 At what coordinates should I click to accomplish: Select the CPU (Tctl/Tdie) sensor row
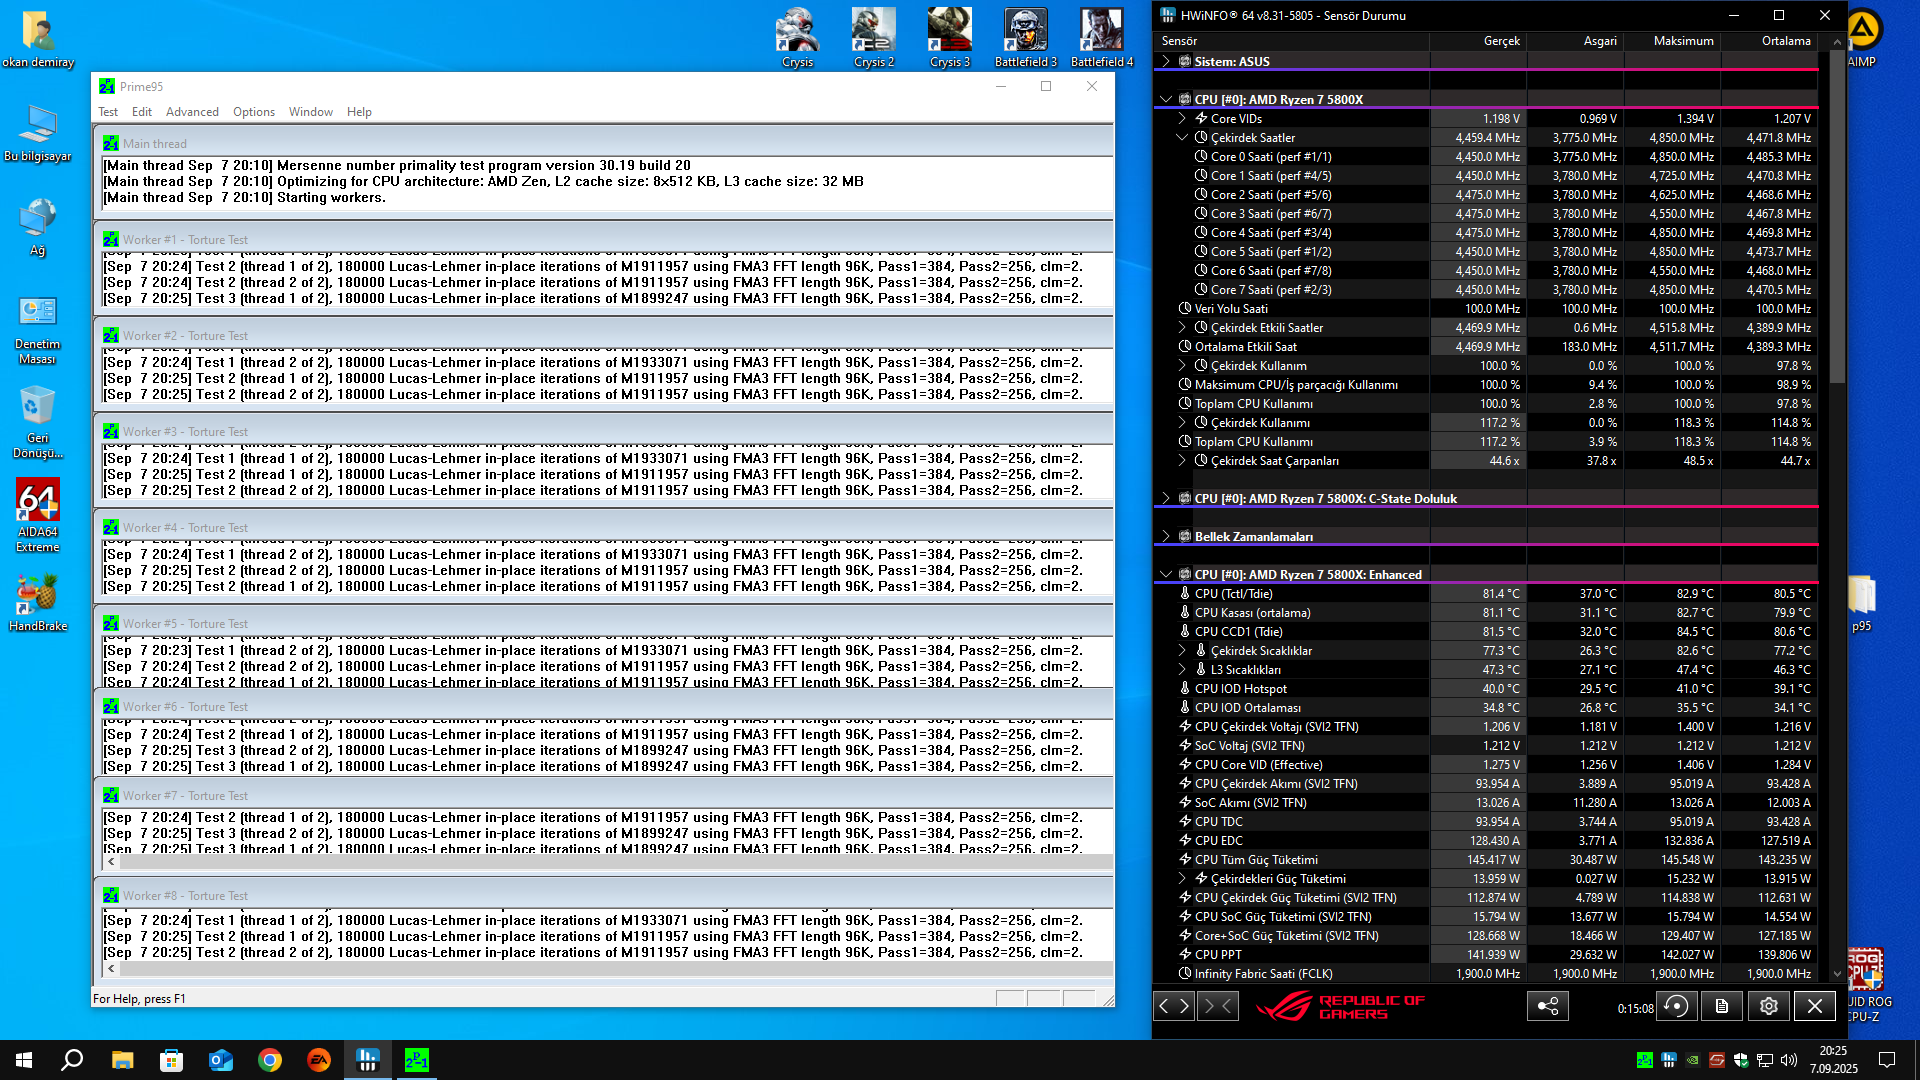click(x=1485, y=593)
